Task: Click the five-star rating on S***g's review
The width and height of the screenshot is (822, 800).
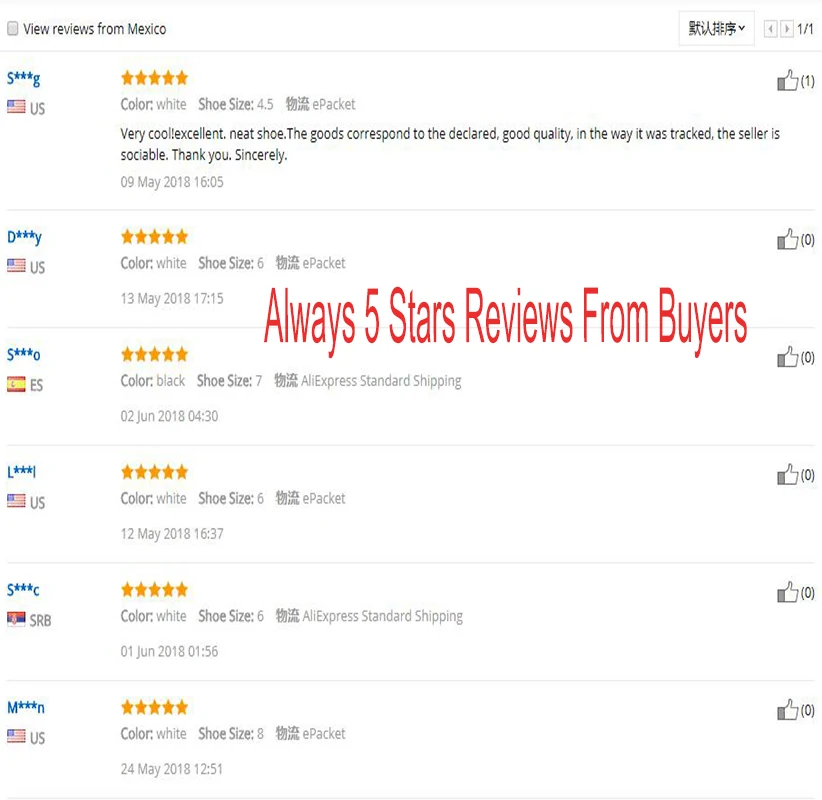Action: (x=154, y=78)
